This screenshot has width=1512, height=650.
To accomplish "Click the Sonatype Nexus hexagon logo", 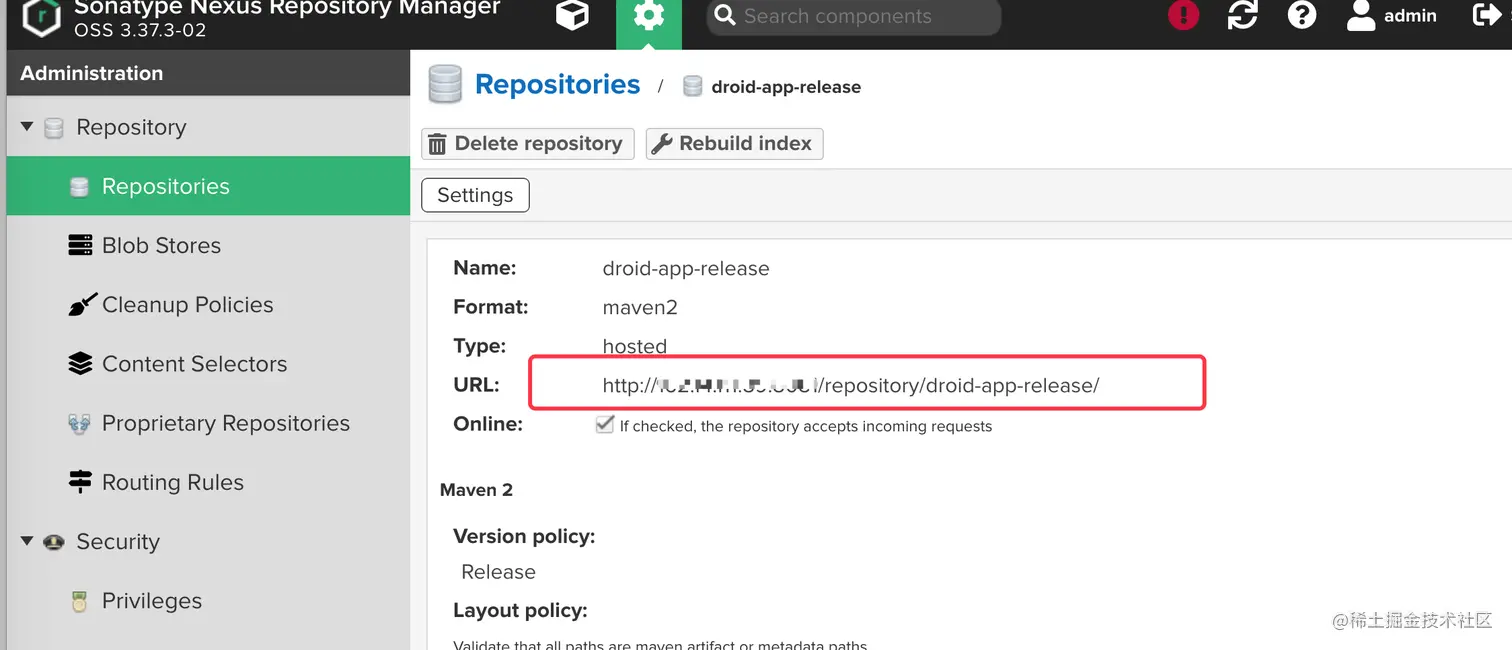I will (41, 17).
